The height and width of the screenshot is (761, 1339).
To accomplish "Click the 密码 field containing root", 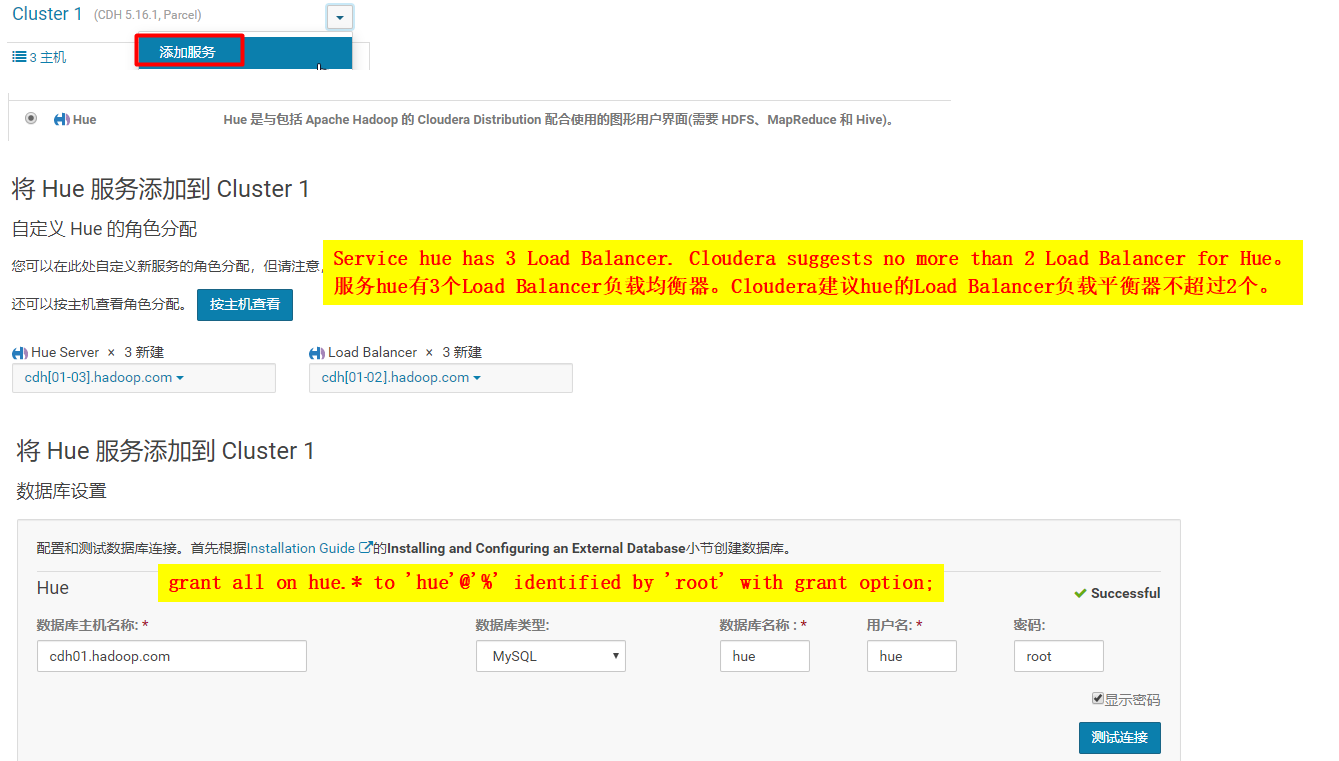I will [x=1058, y=657].
